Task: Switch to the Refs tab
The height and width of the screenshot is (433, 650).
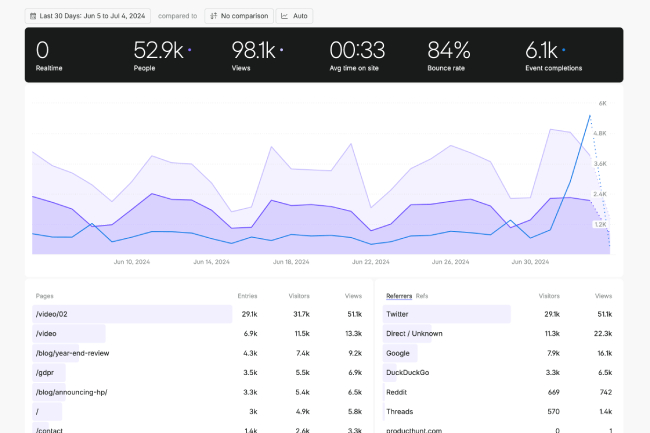Action: pyautogui.click(x=422, y=296)
